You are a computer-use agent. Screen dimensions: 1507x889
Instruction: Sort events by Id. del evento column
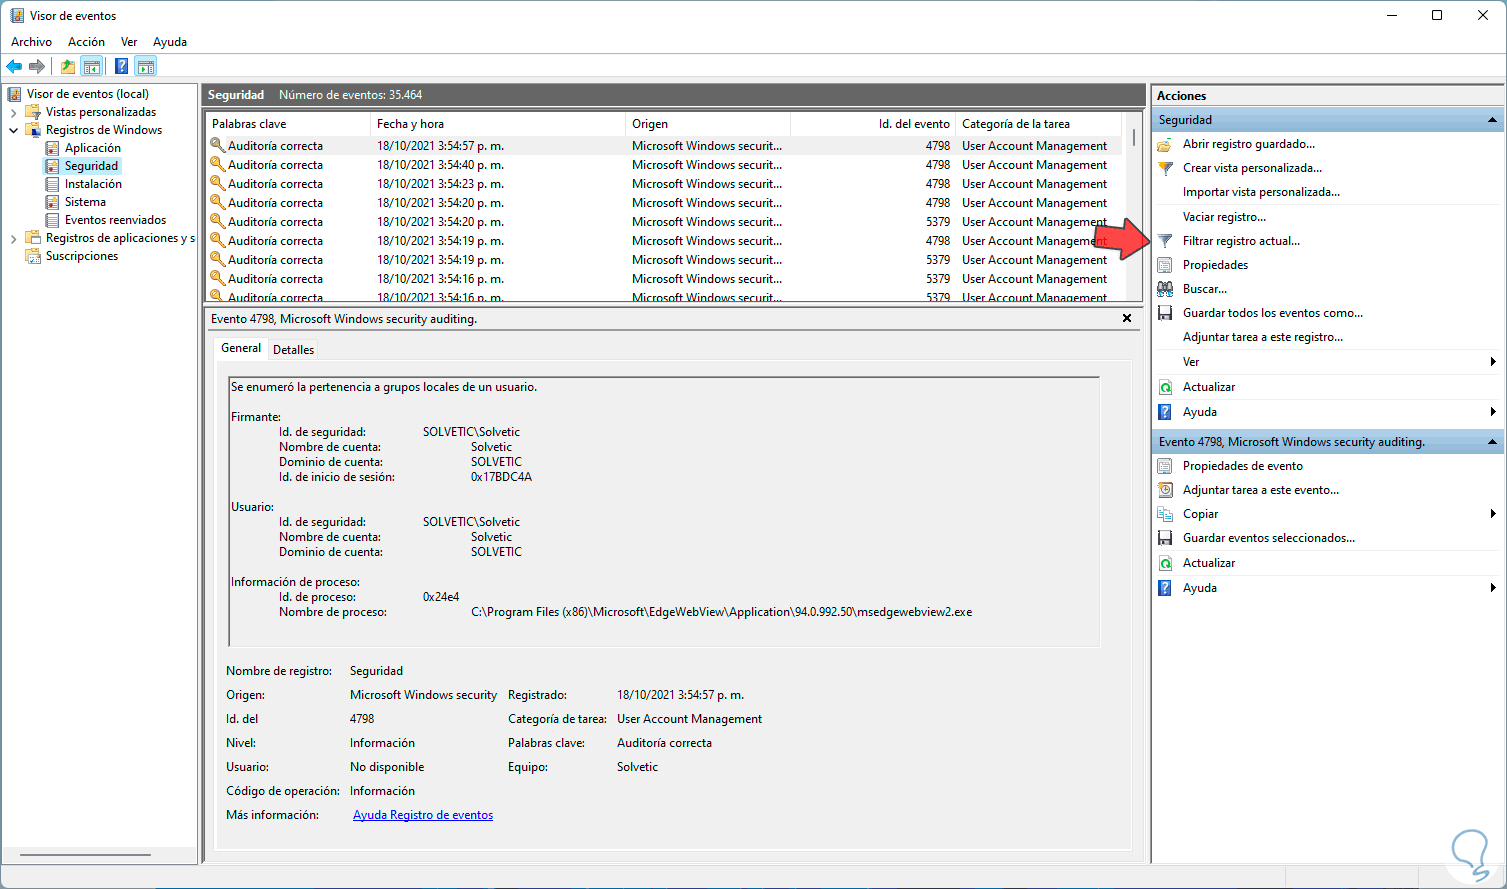(872, 124)
